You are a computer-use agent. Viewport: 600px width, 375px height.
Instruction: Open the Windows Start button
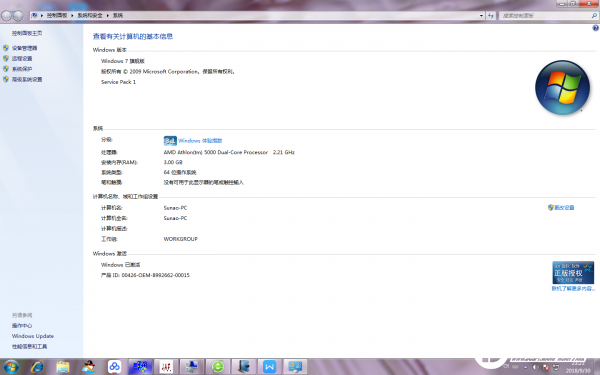coord(10,367)
